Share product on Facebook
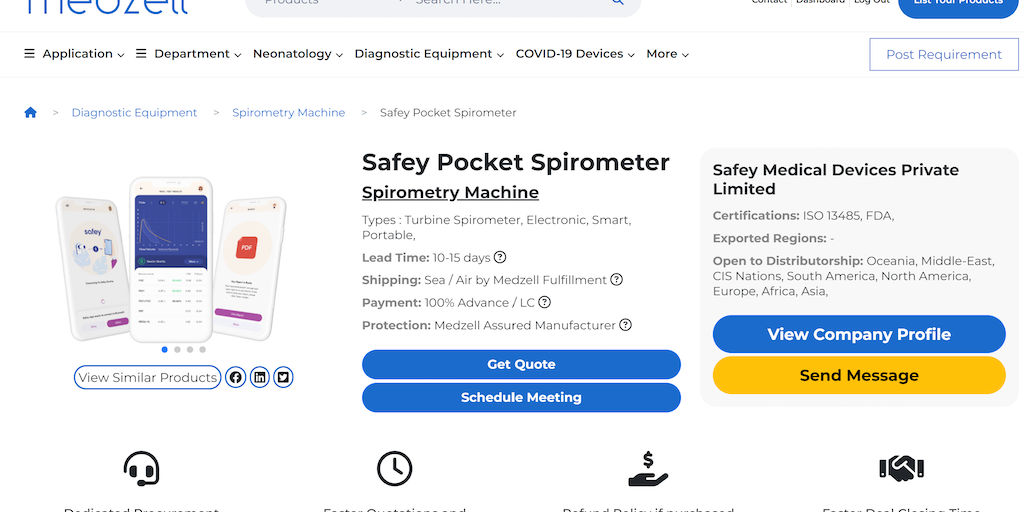The height and width of the screenshot is (512, 1024). pos(236,377)
